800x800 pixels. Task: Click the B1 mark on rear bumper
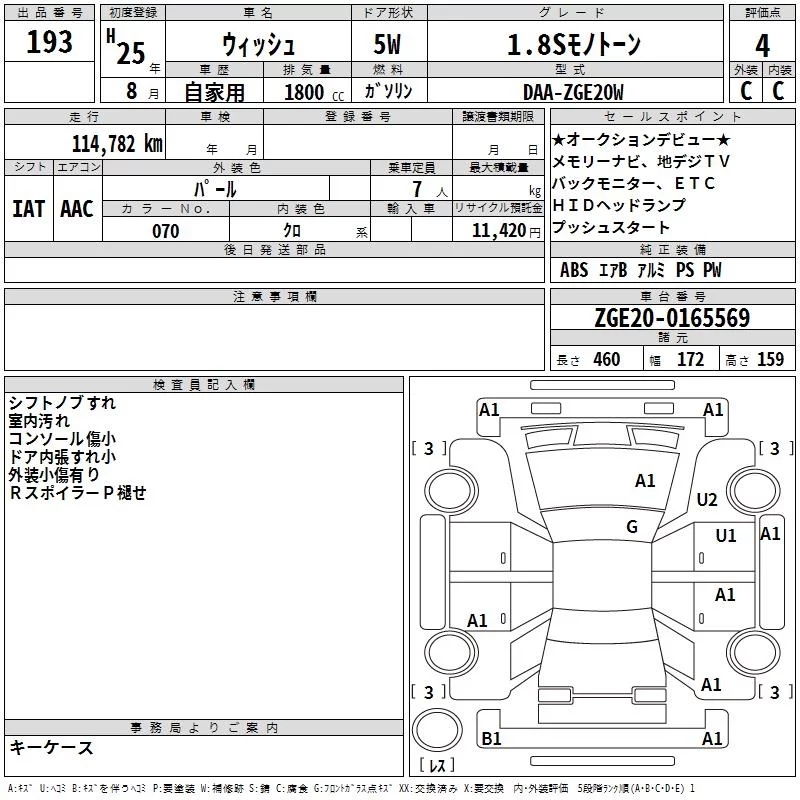click(491, 738)
